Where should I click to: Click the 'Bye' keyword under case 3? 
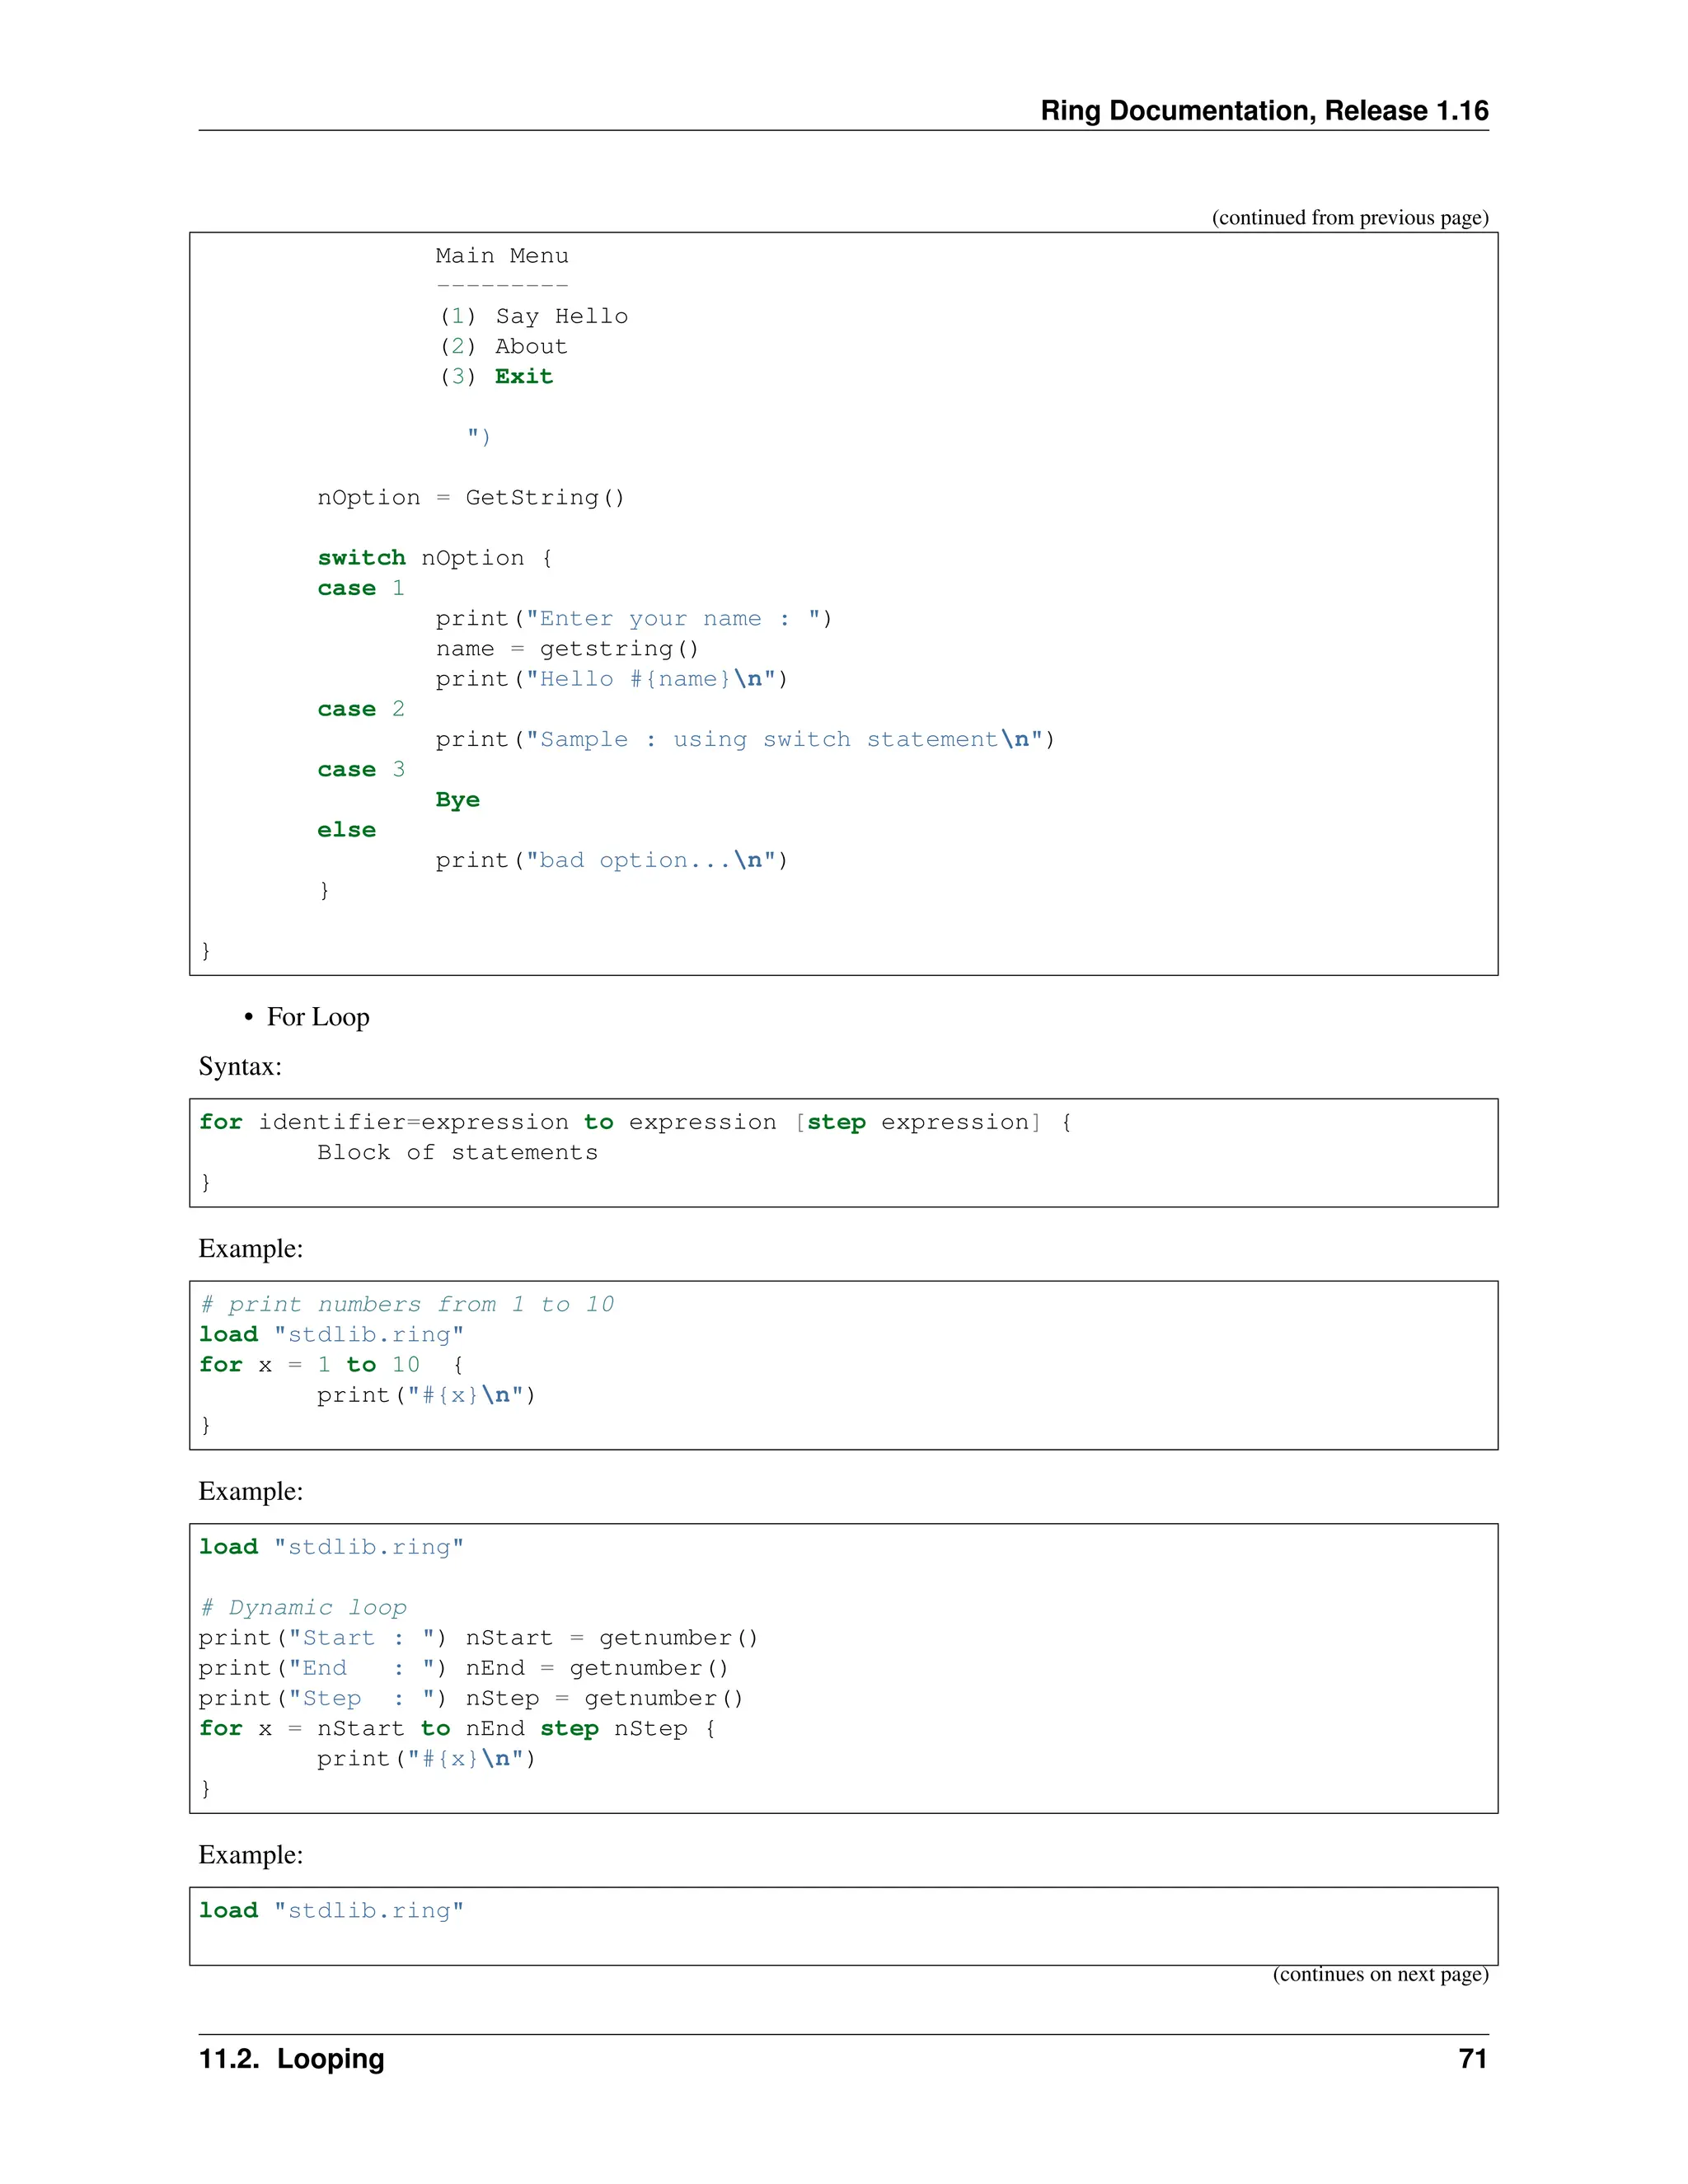457,800
